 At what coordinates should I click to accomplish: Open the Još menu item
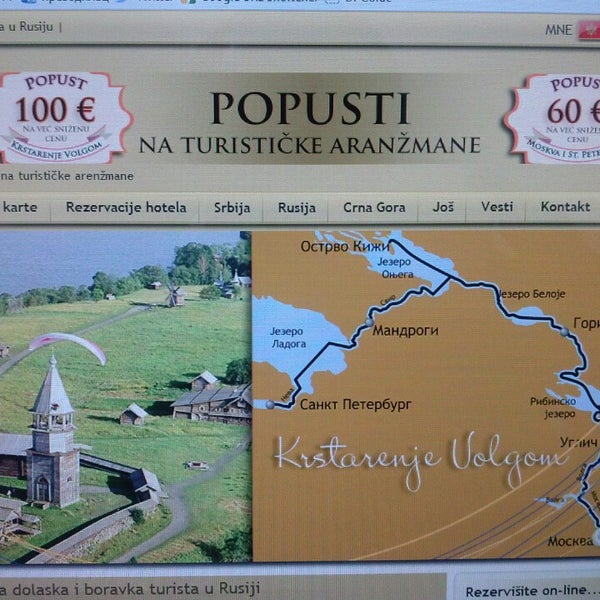click(x=443, y=207)
